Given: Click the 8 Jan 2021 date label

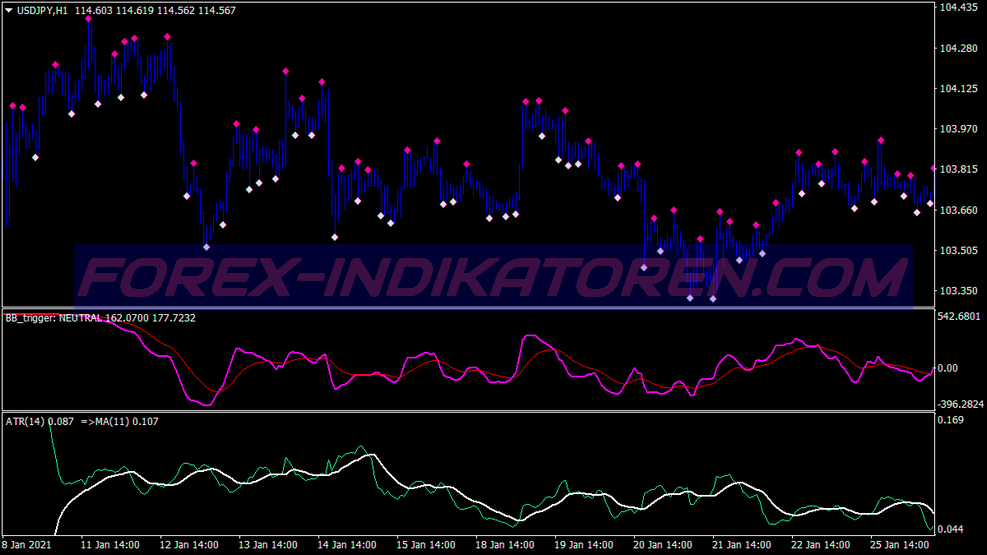Looking at the screenshot, I should [26, 545].
